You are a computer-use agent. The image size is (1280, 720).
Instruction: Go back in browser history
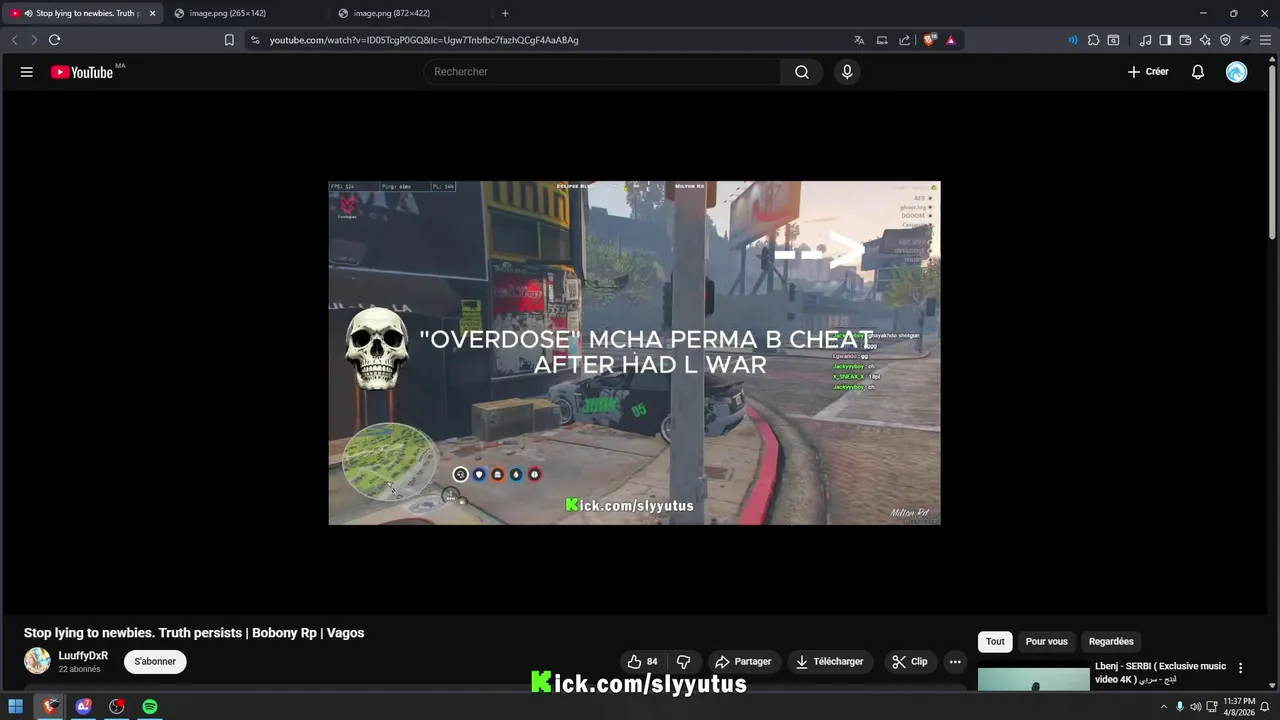click(14, 40)
